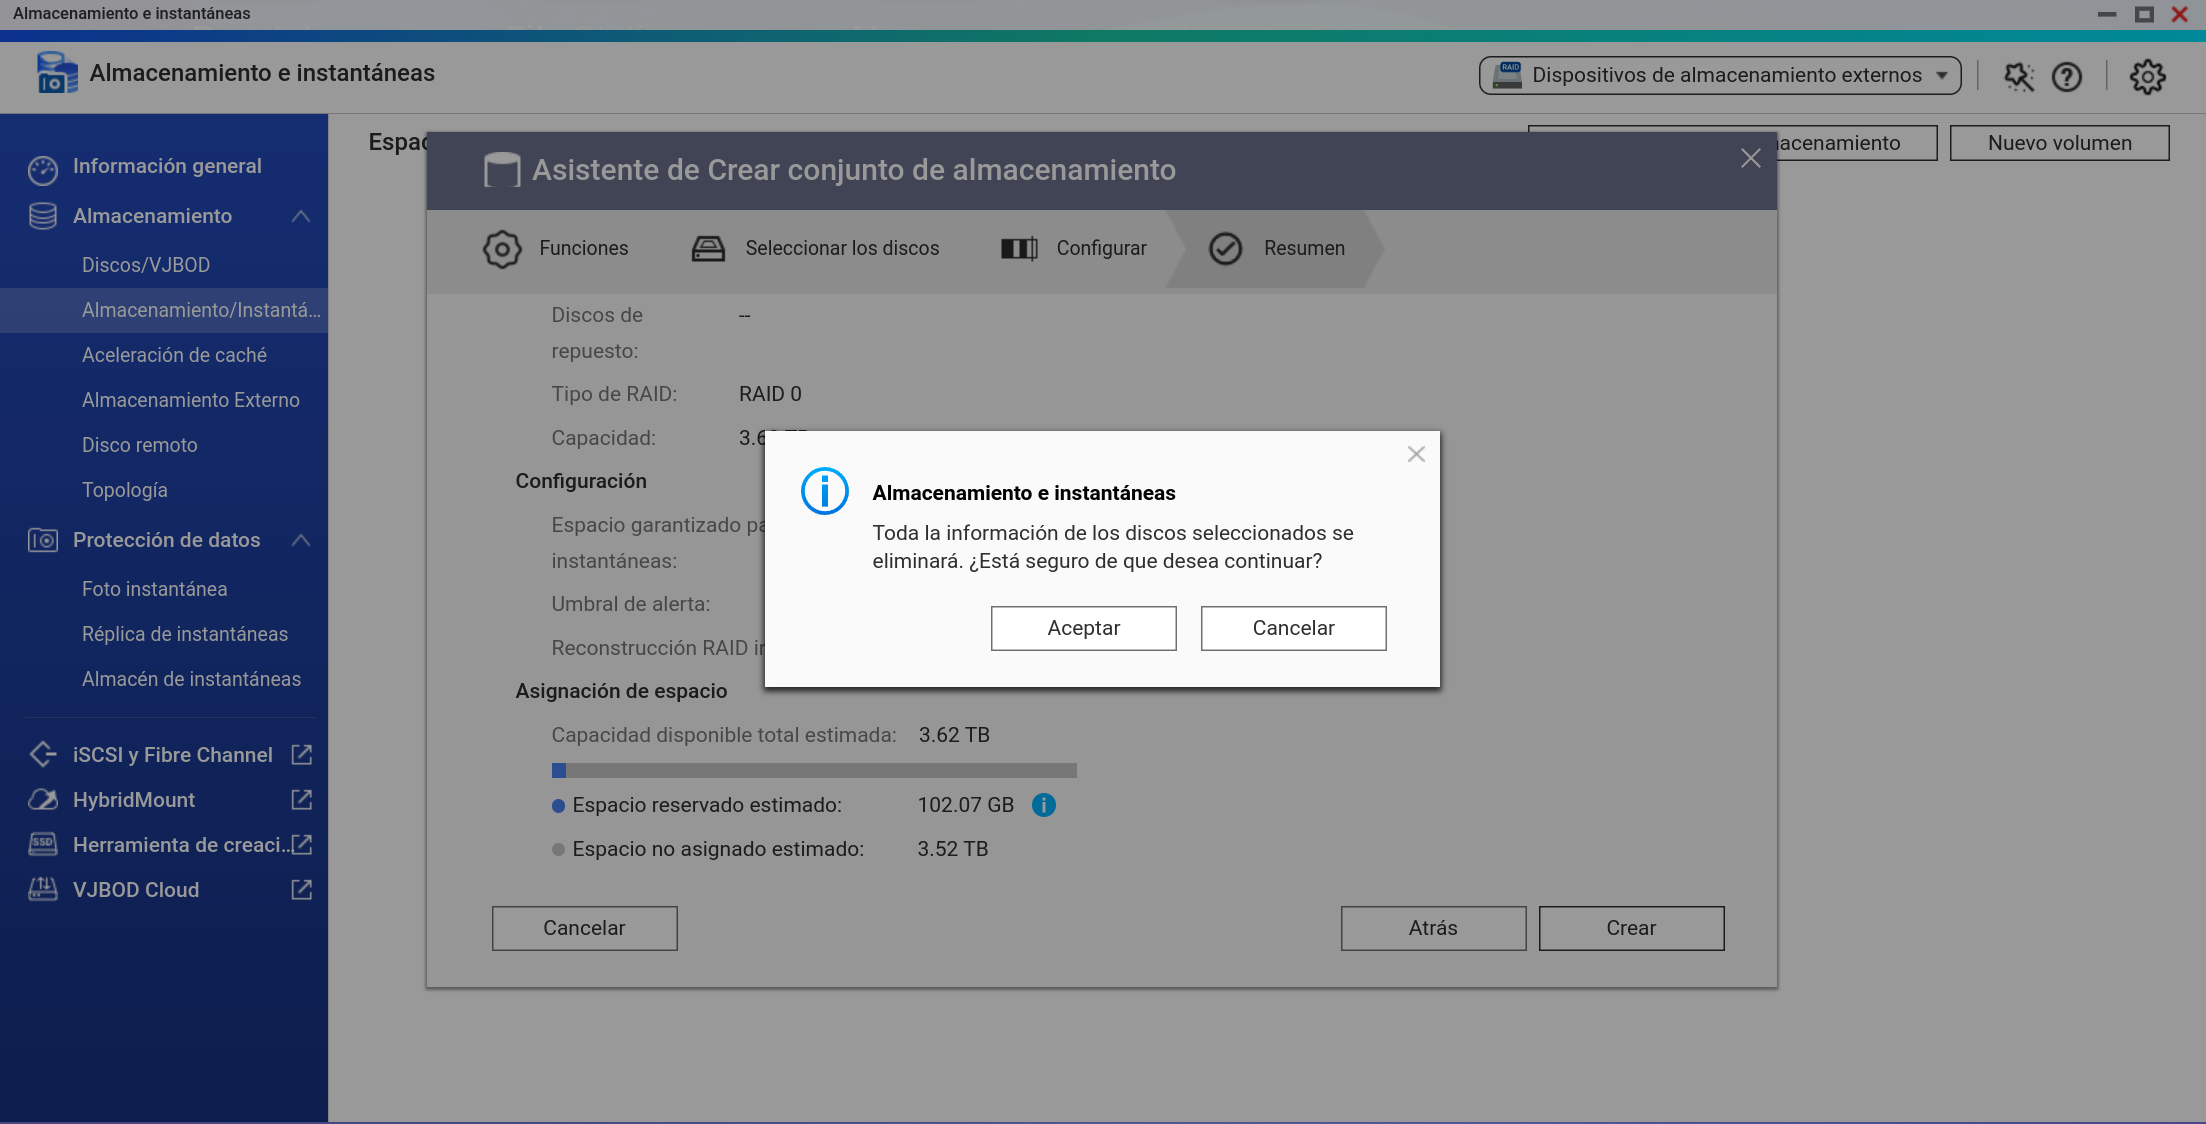Open the settings gear icon in header

[x=2146, y=77]
